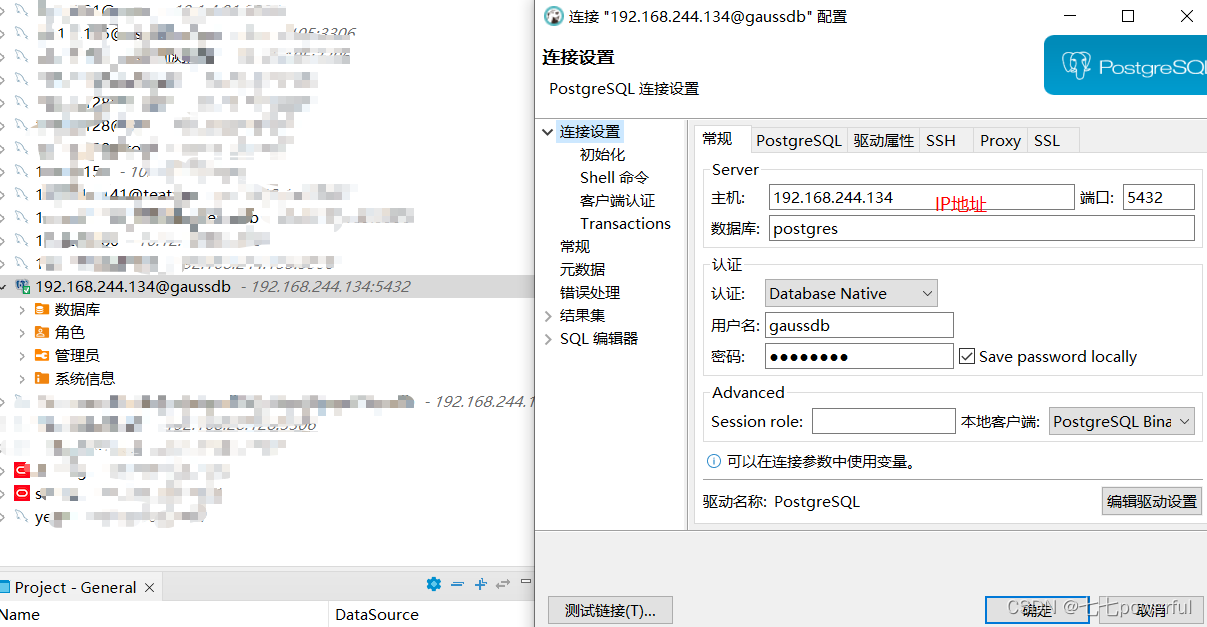Click the gaussdb connection PostgreSQL icon in navigator

click(x=22, y=287)
